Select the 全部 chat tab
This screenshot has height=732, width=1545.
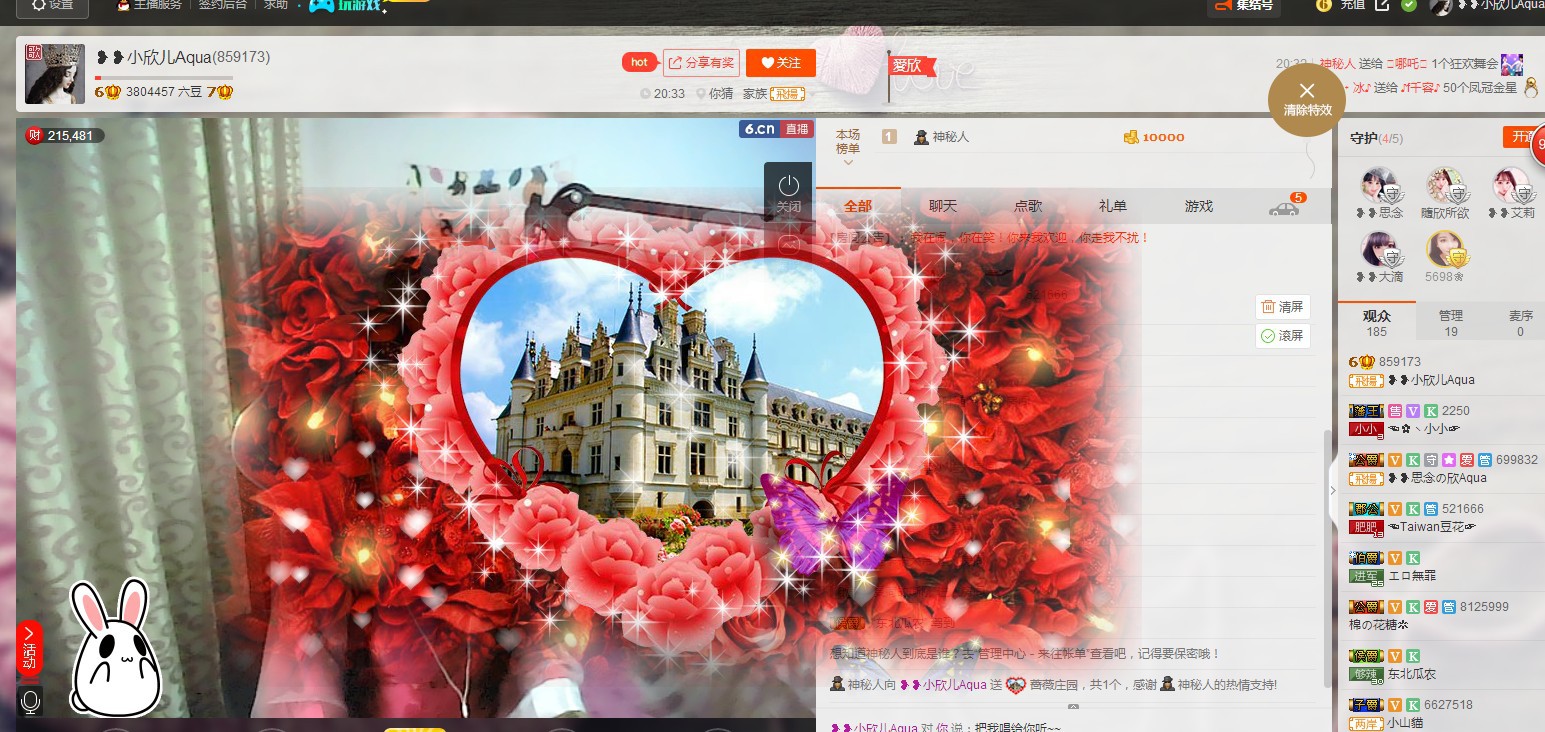coord(858,206)
